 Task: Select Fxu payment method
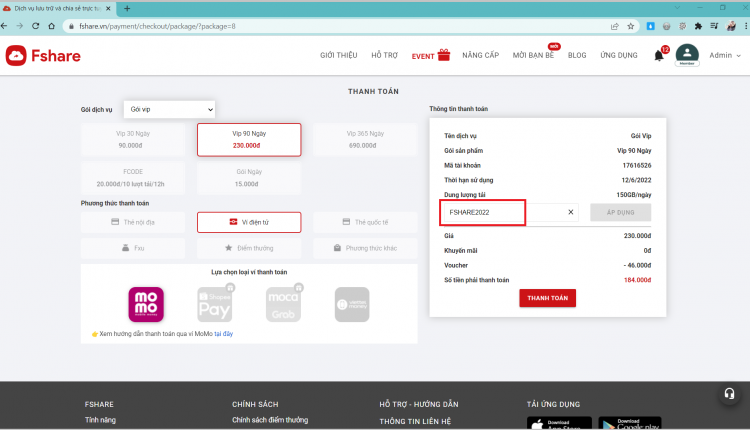(x=132, y=248)
